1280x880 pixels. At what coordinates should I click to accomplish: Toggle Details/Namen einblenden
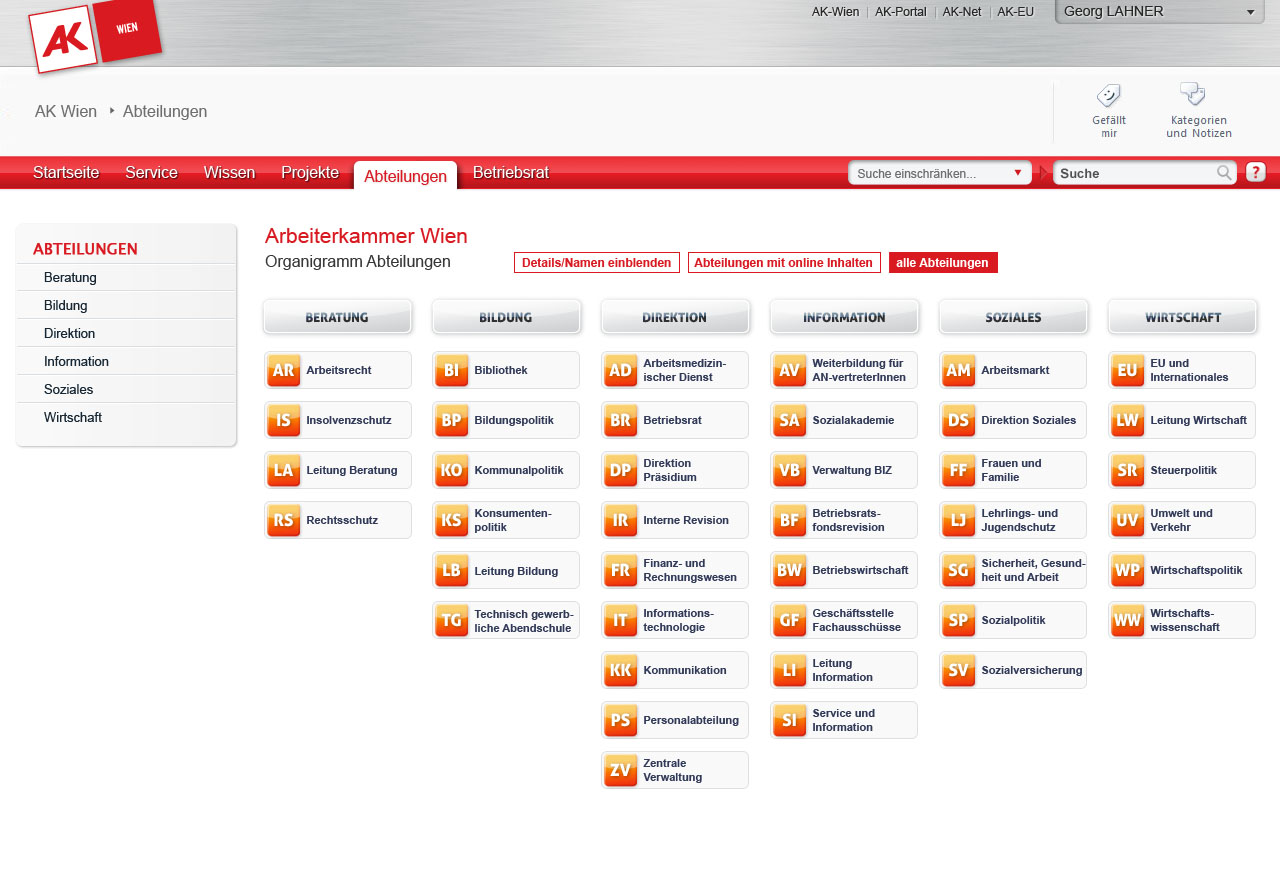(x=597, y=263)
